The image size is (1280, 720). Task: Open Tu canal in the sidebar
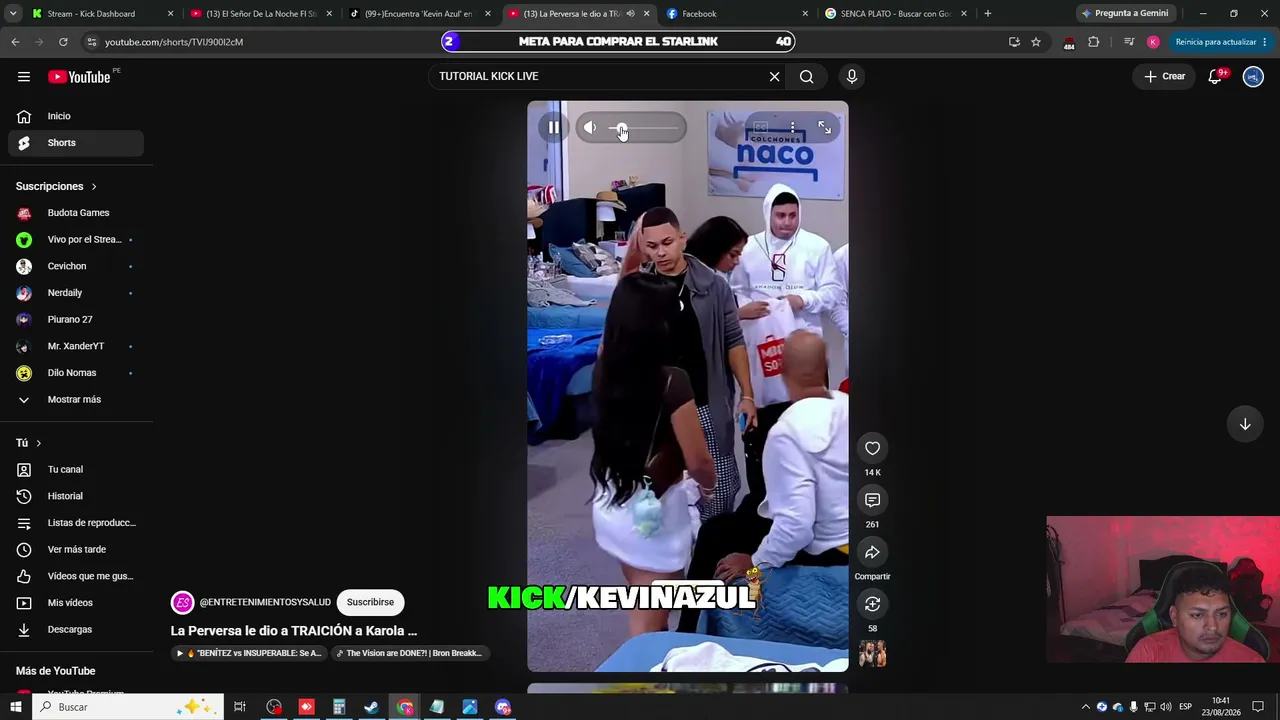click(x=76, y=470)
